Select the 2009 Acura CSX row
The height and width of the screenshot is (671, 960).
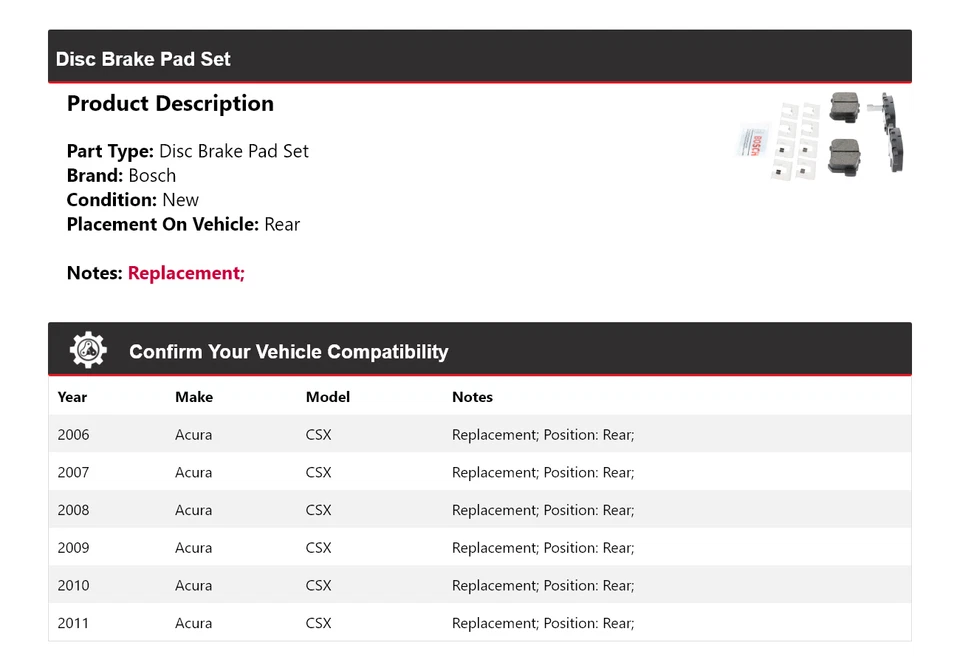(479, 548)
